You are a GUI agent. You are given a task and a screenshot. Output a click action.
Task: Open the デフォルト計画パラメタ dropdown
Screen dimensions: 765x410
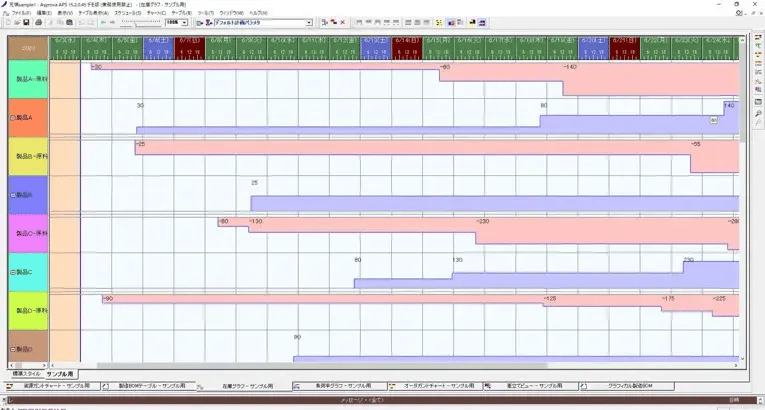[309, 21]
